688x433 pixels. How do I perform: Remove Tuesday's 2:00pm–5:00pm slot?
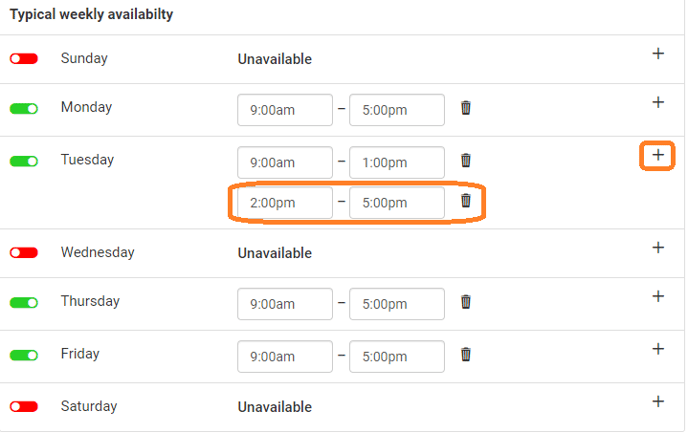point(466,201)
